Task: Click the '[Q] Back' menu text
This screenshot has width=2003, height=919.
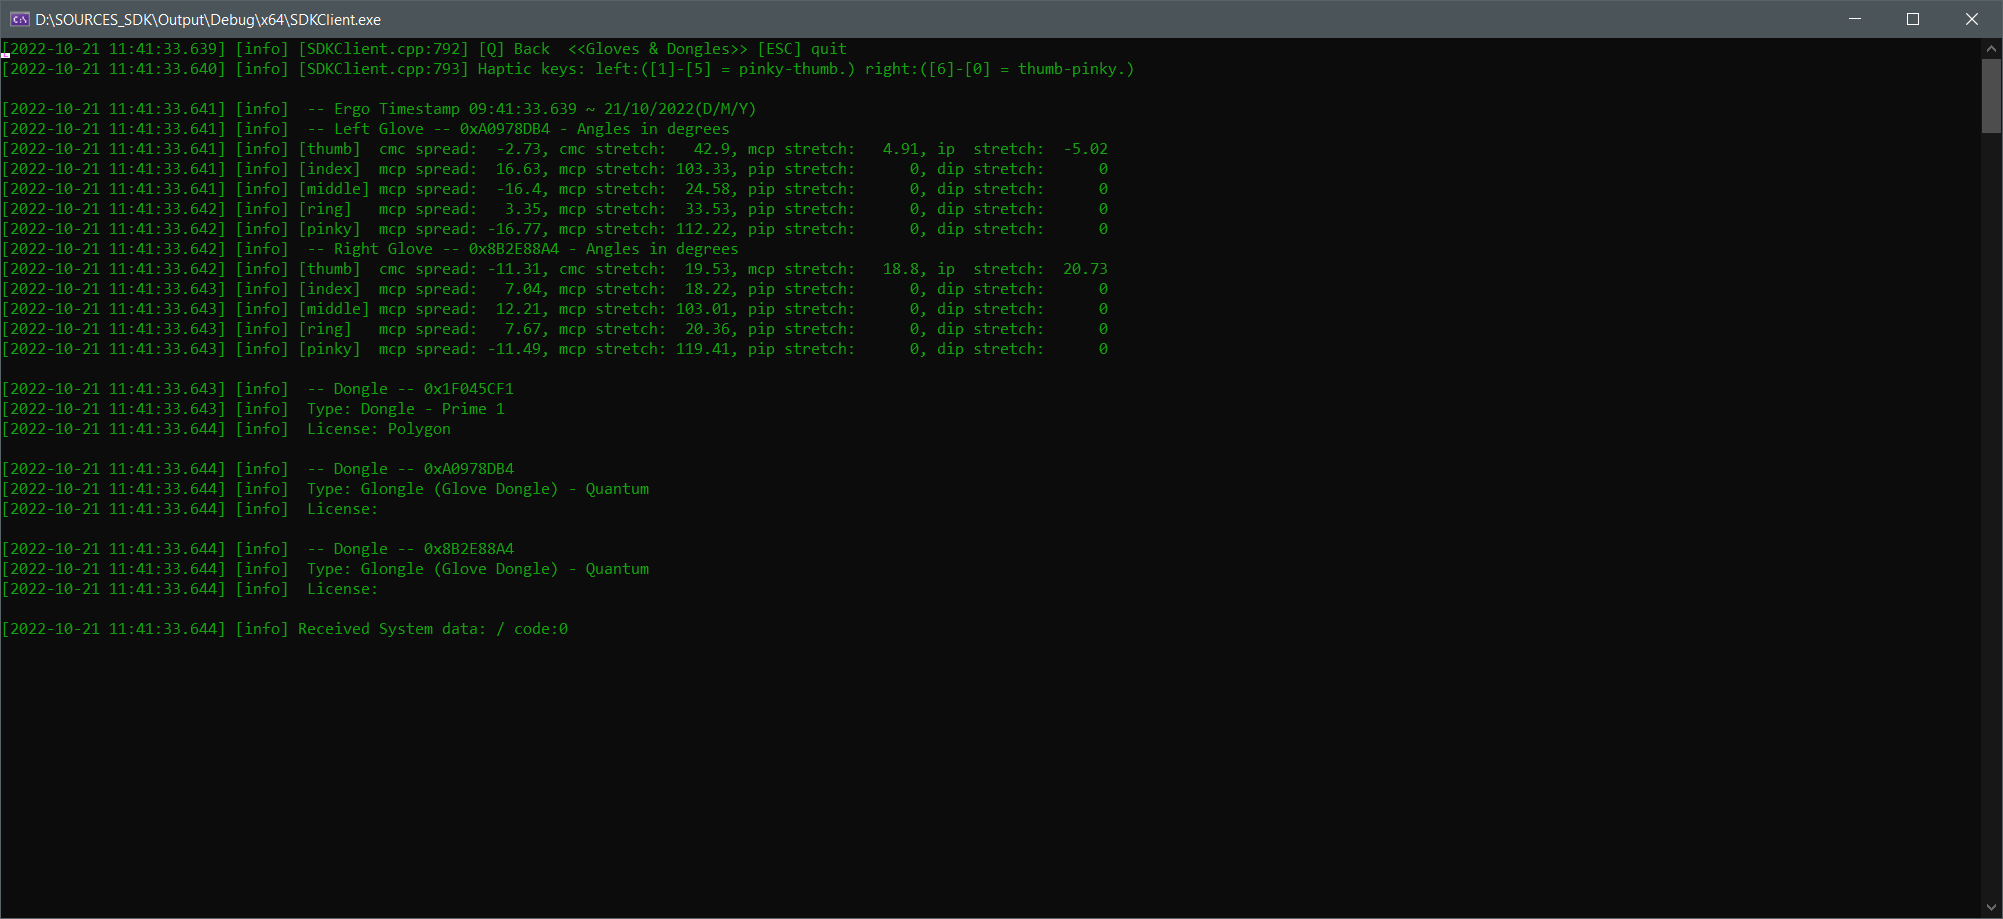Action: 514,49
